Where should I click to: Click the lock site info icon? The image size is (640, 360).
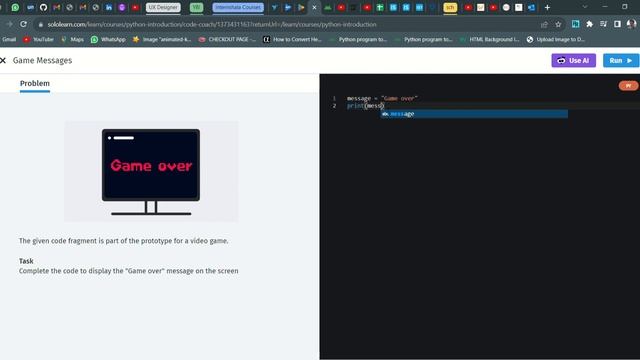click(40, 24)
